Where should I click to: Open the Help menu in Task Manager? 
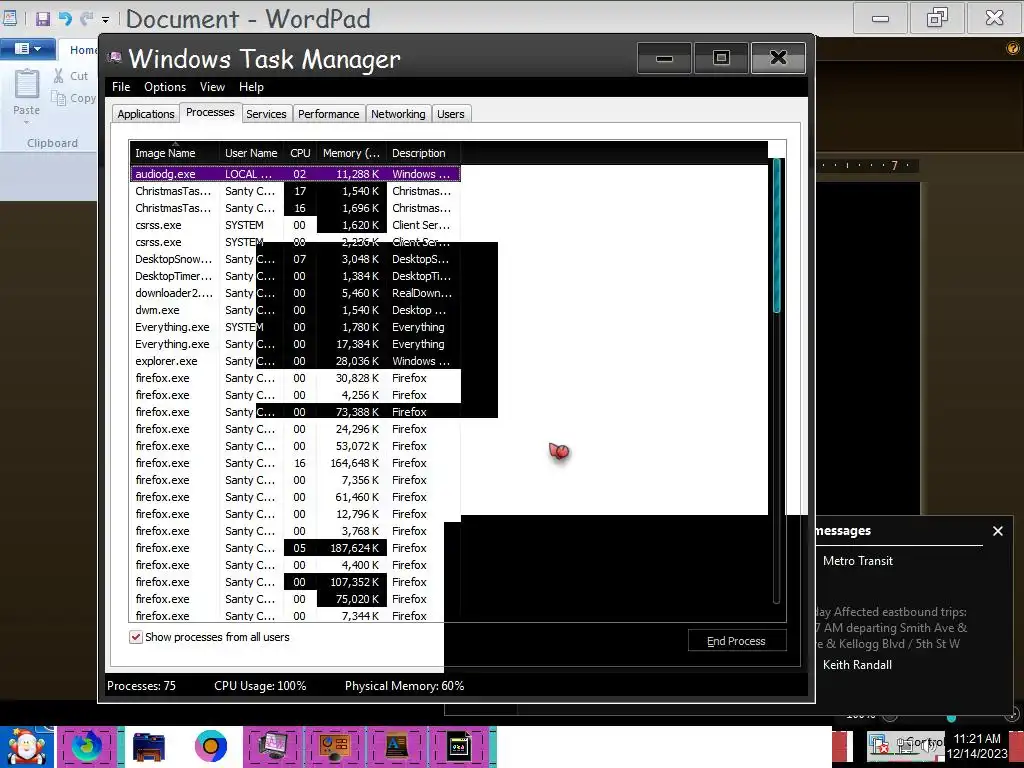pyautogui.click(x=251, y=87)
